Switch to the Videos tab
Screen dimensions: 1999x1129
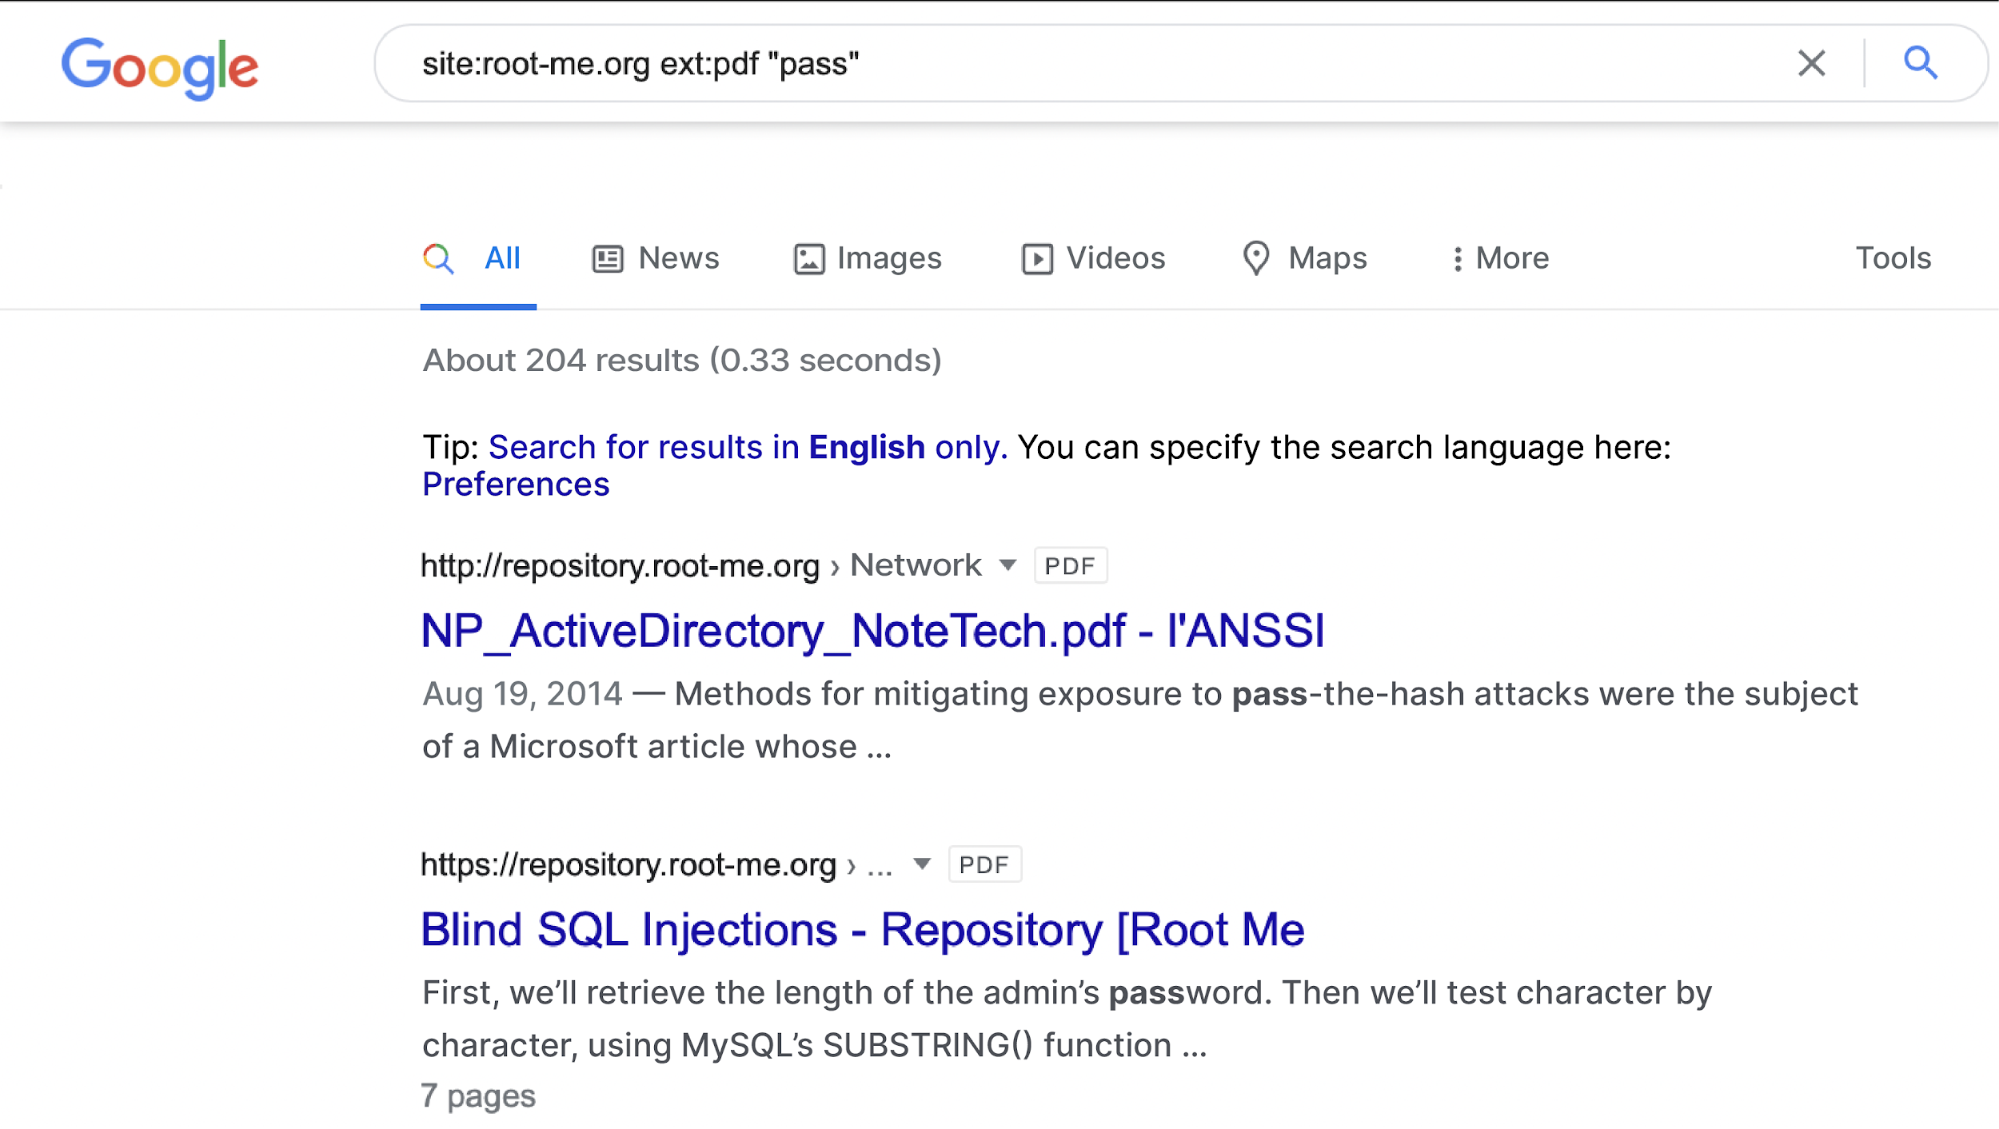pyautogui.click(x=1093, y=259)
